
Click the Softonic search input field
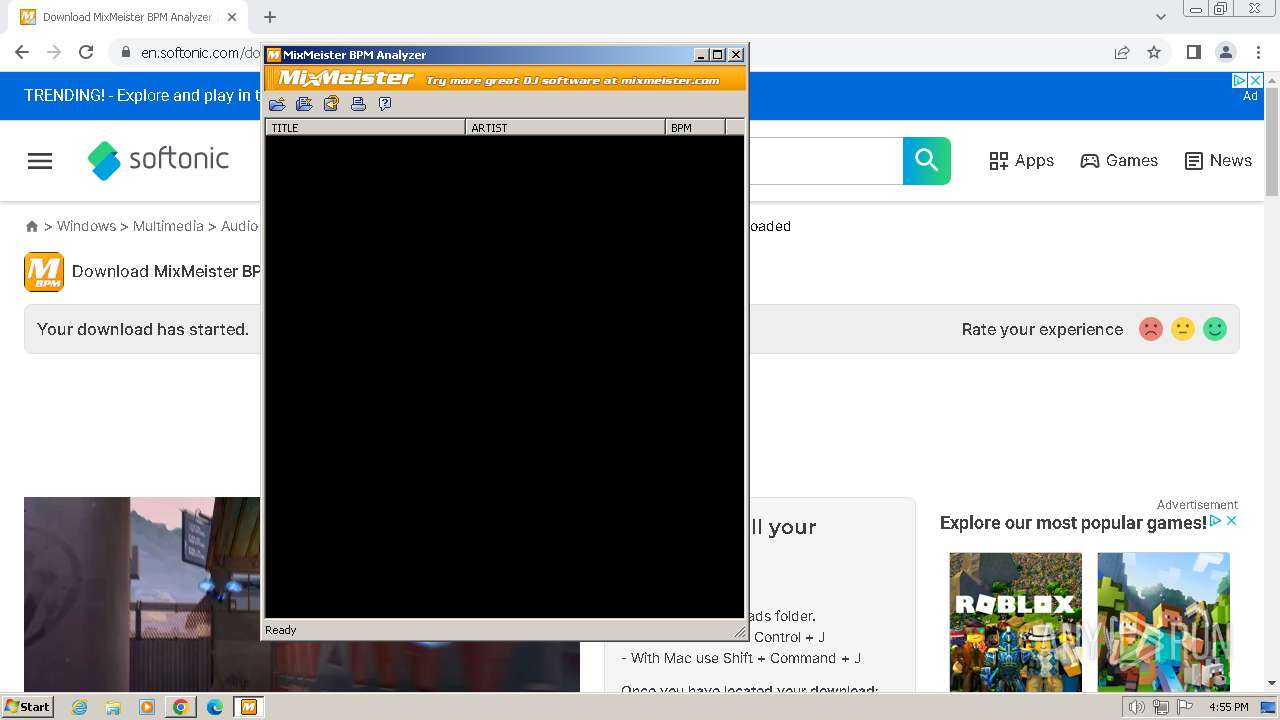tap(825, 161)
